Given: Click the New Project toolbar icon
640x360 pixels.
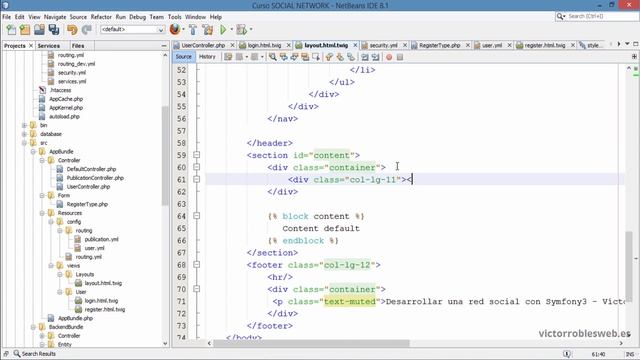Looking at the screenshot, I should [x=25, y=29].
